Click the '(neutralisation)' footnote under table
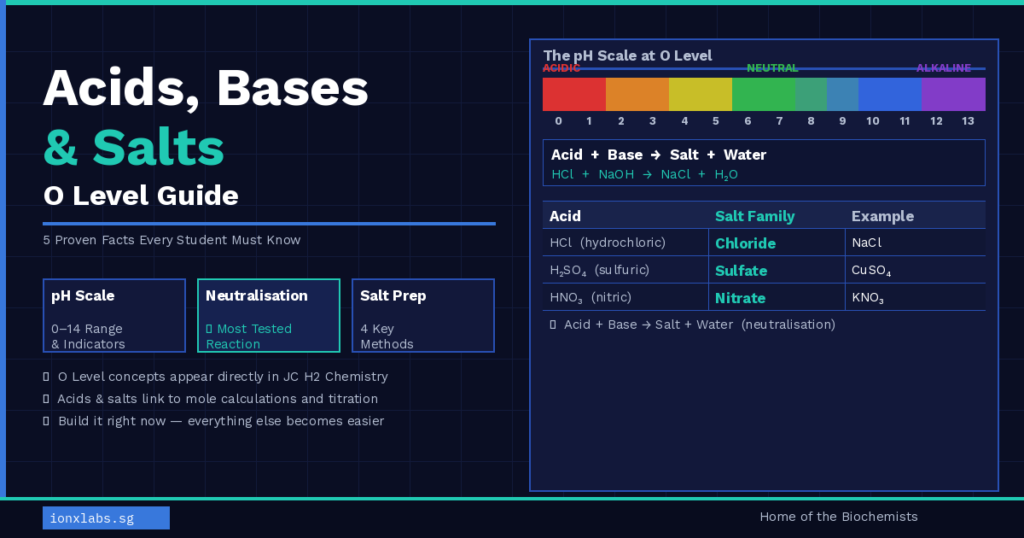Viewport: 1024px width, 538px height. tap(788, 324)
